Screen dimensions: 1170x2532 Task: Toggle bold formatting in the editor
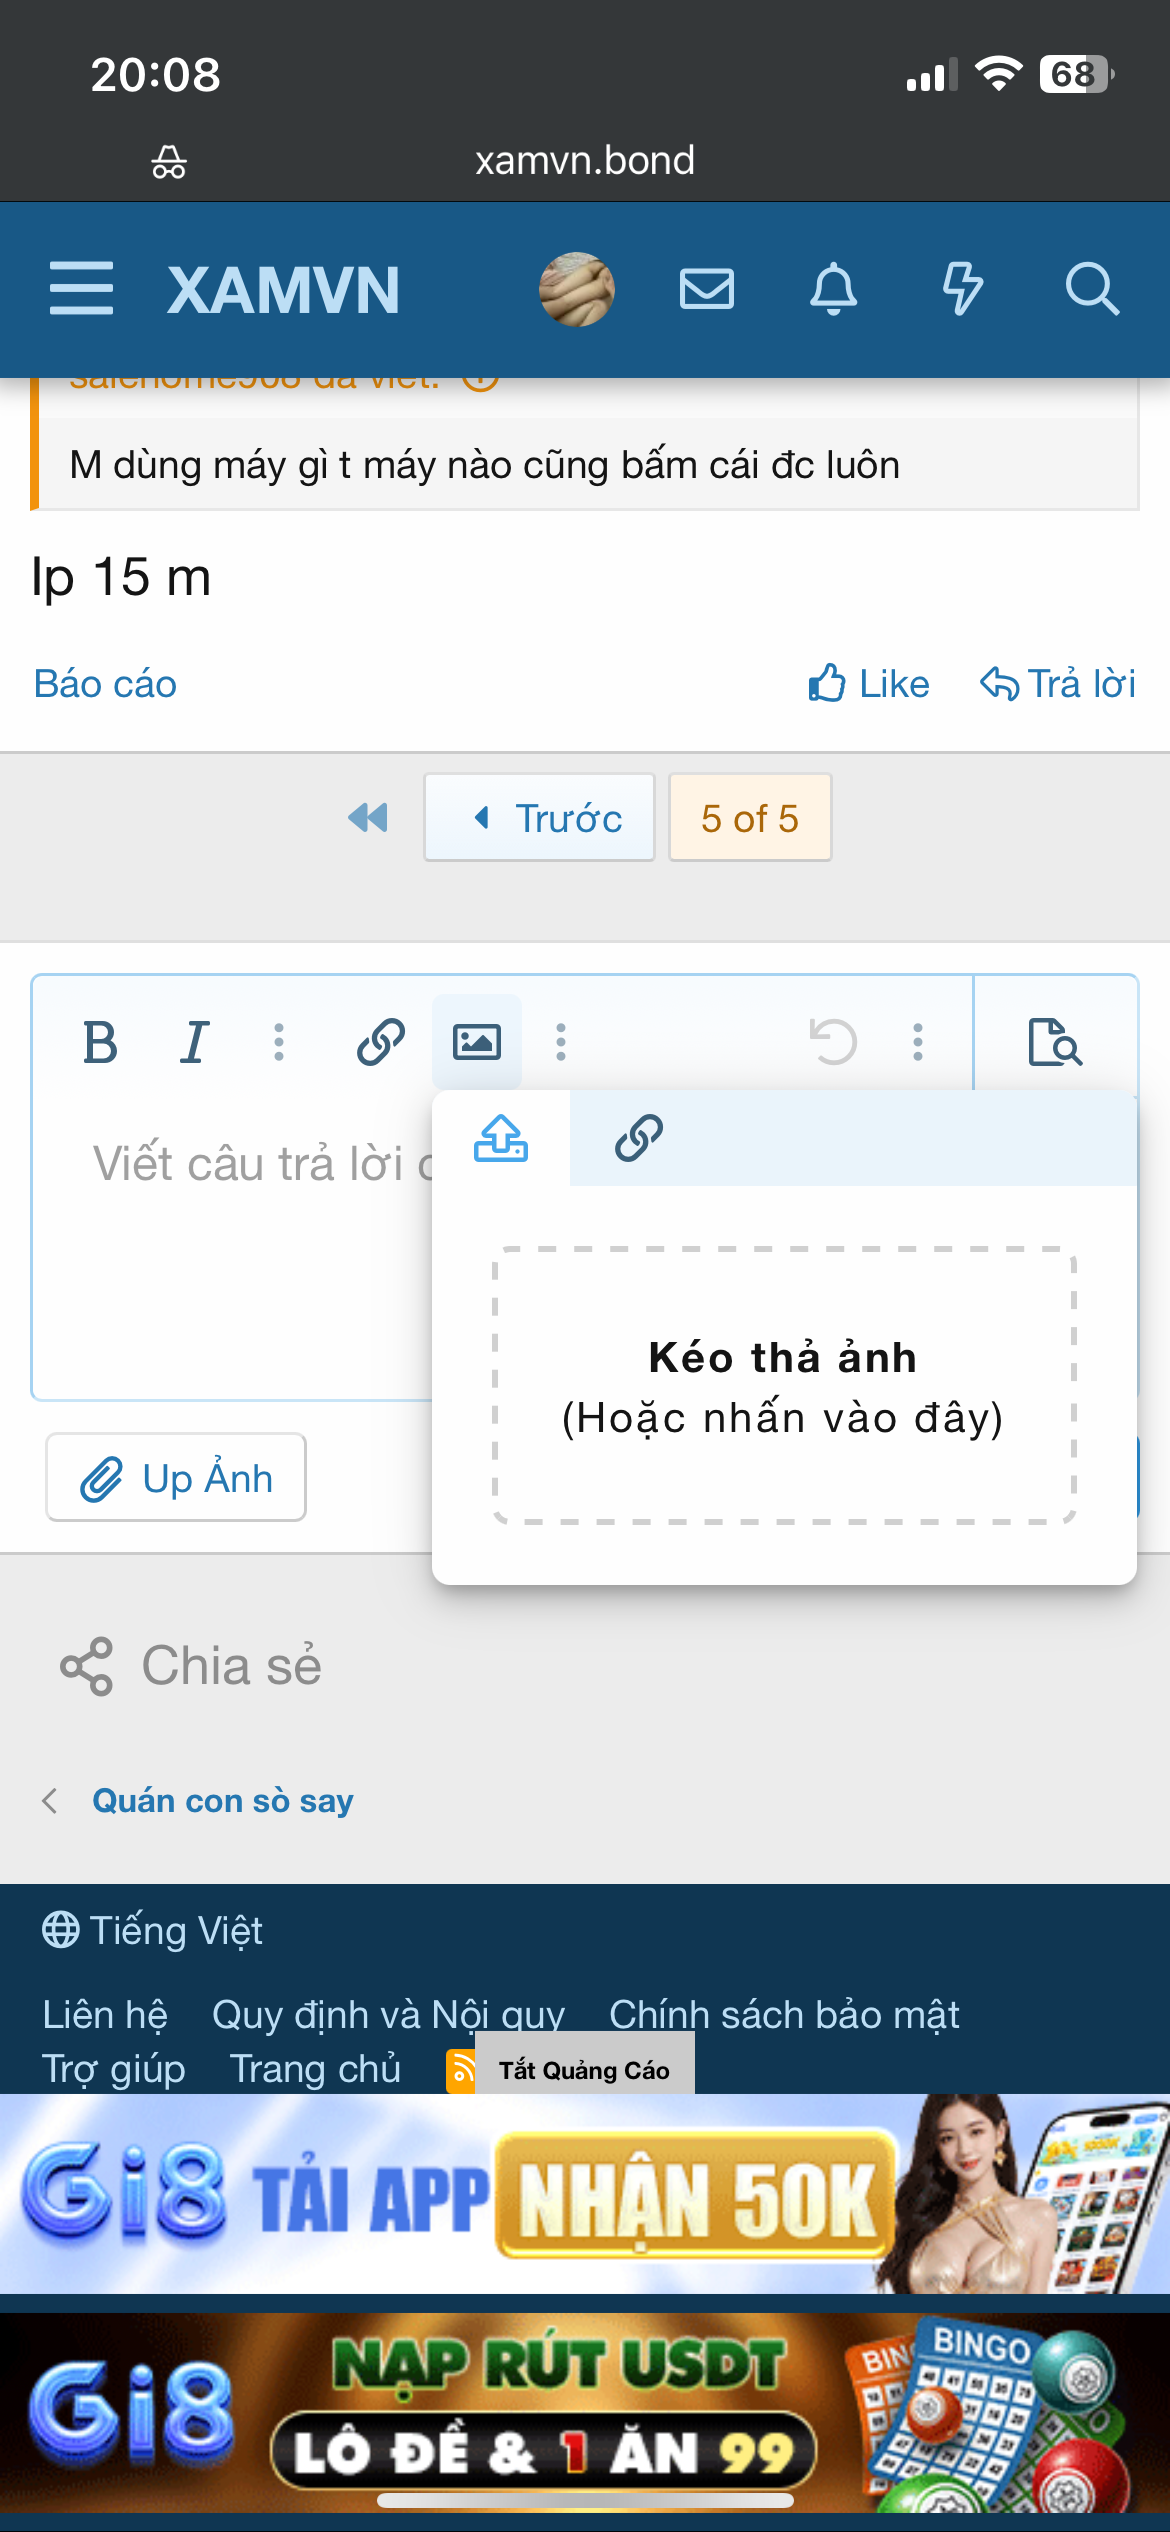coord(100,1043)
